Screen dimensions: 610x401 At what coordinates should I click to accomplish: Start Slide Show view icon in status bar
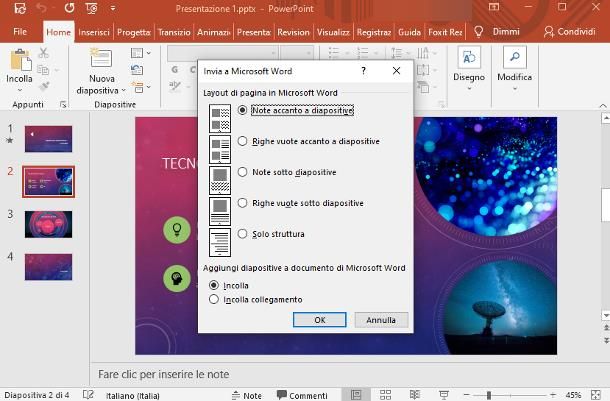tap(443, 395)
